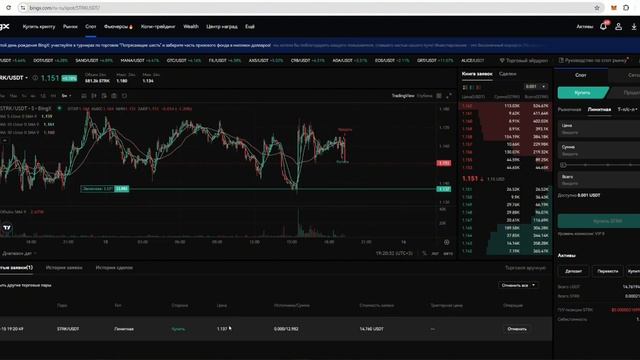Click the chart screenshot camera icon

[114, 96]
